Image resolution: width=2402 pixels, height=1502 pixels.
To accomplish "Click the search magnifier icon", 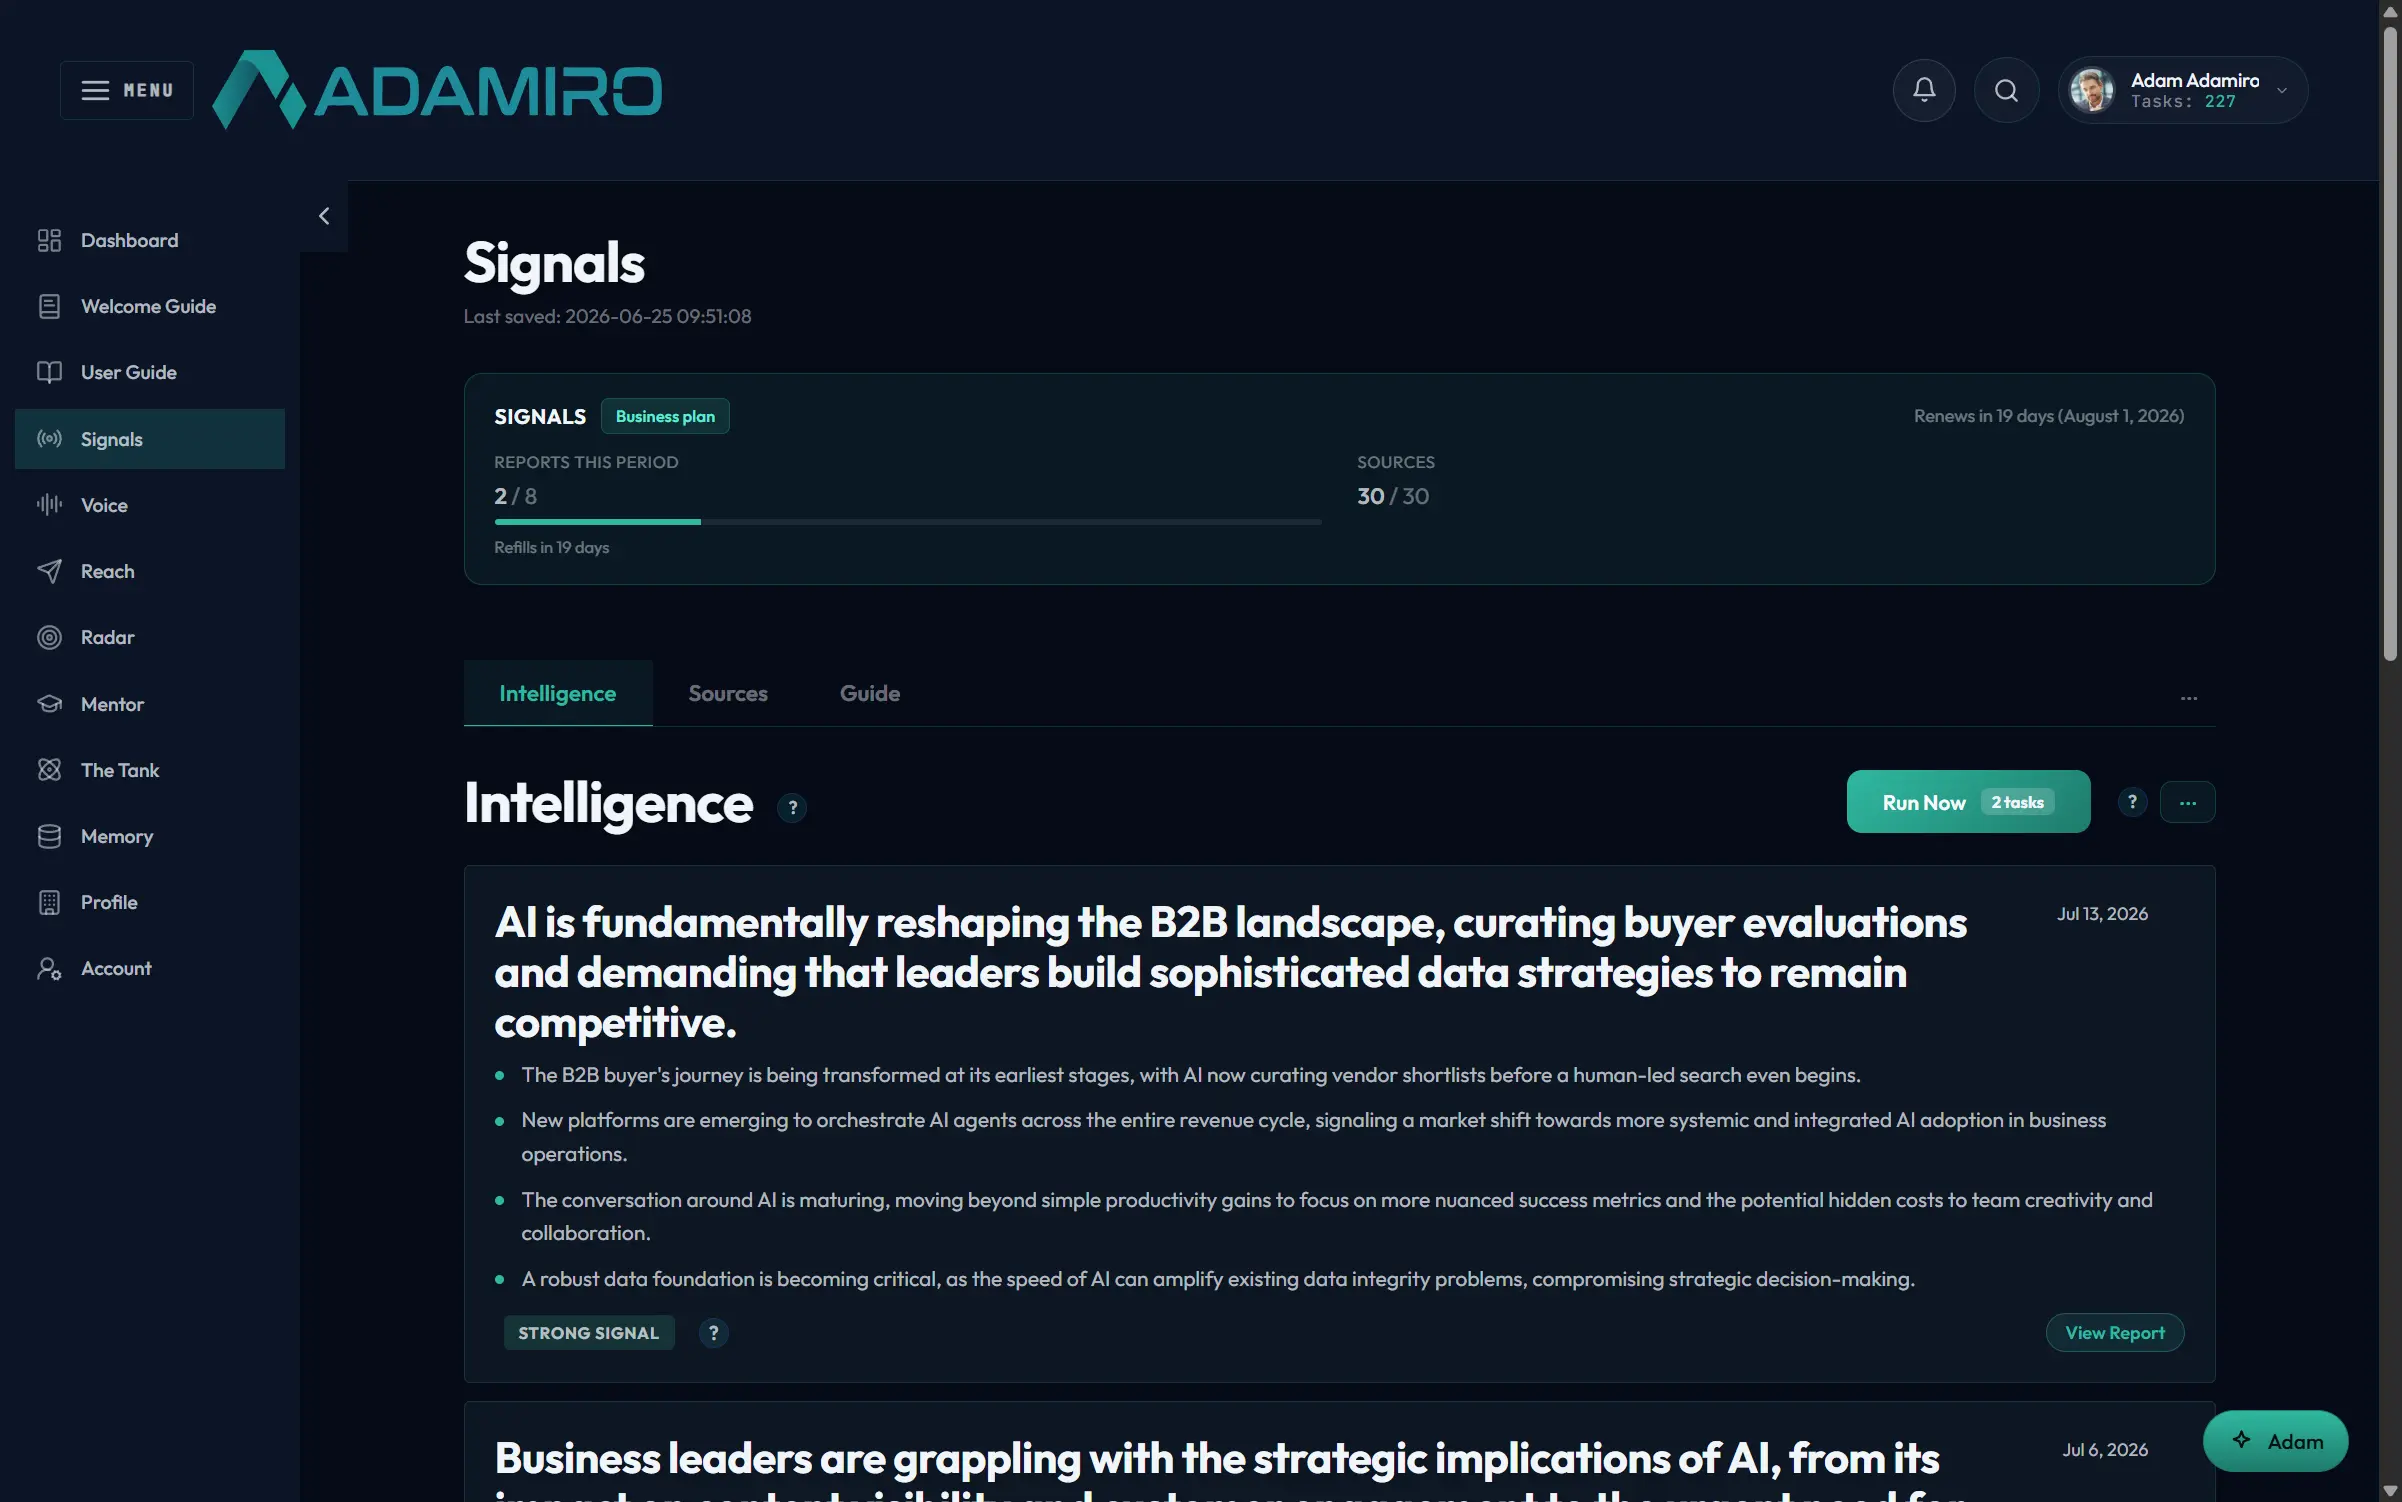I will 2006,90.
